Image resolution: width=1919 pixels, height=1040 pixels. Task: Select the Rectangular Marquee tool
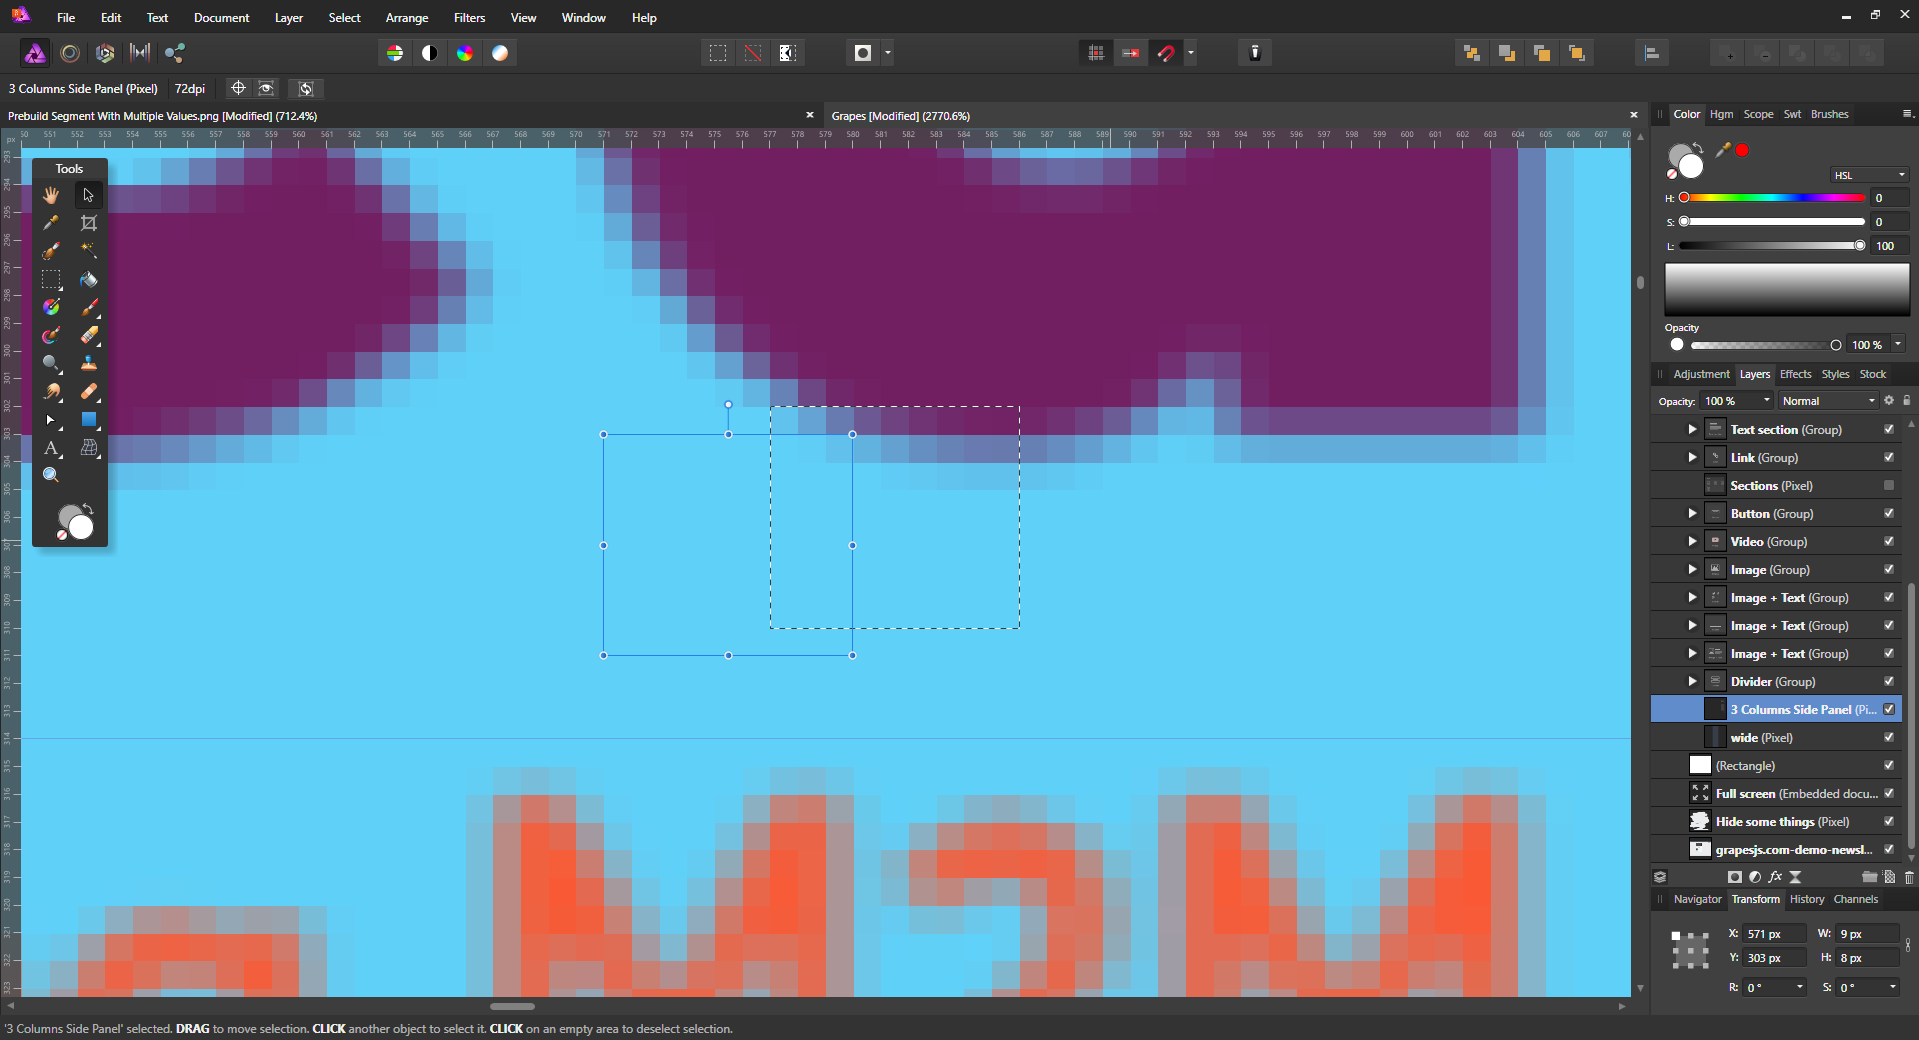(51, 279)
